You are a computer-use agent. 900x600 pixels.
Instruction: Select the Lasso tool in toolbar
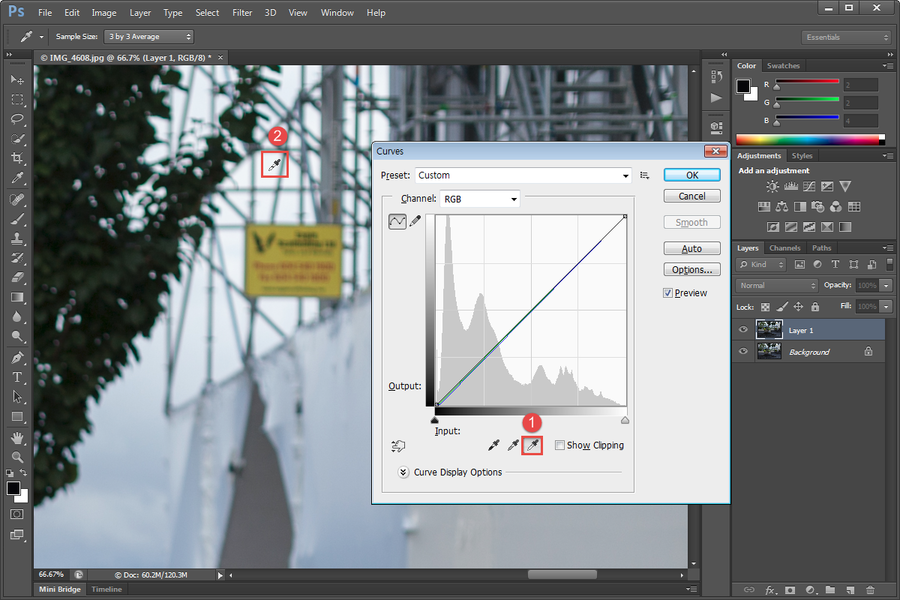click(17, 119)
